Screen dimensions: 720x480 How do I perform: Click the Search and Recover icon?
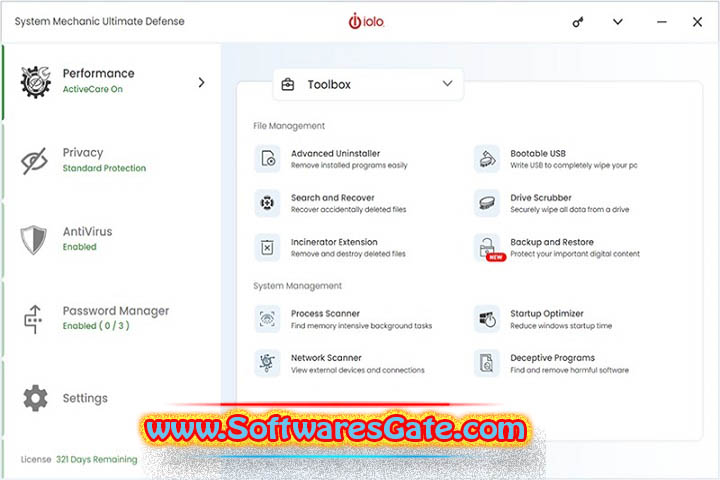pos(268,203)
